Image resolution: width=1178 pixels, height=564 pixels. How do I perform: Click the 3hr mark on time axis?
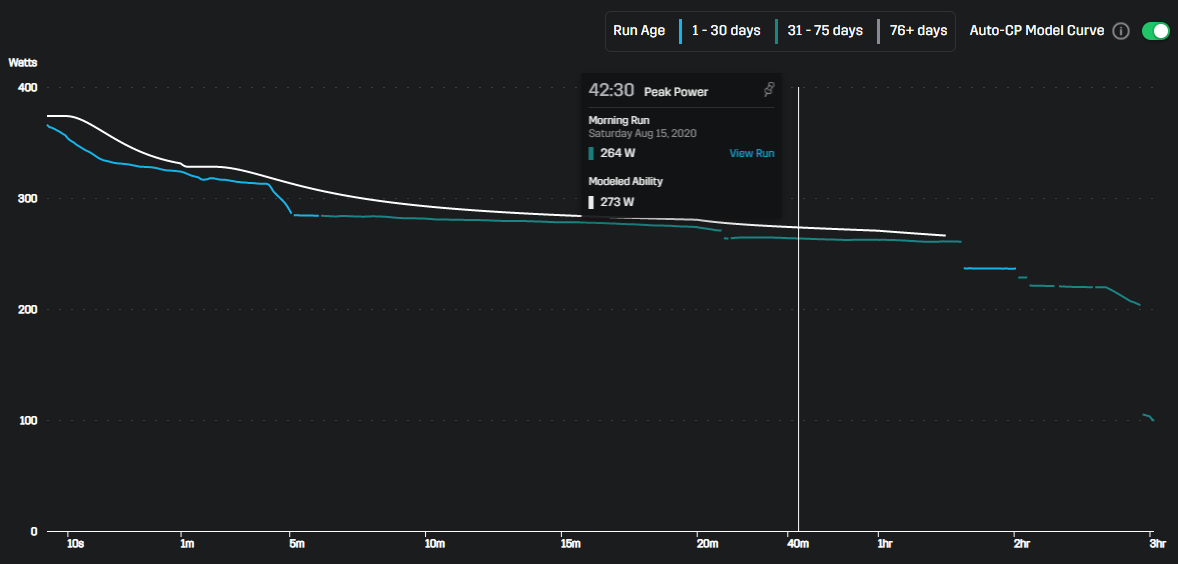(x=1157, y=544)
